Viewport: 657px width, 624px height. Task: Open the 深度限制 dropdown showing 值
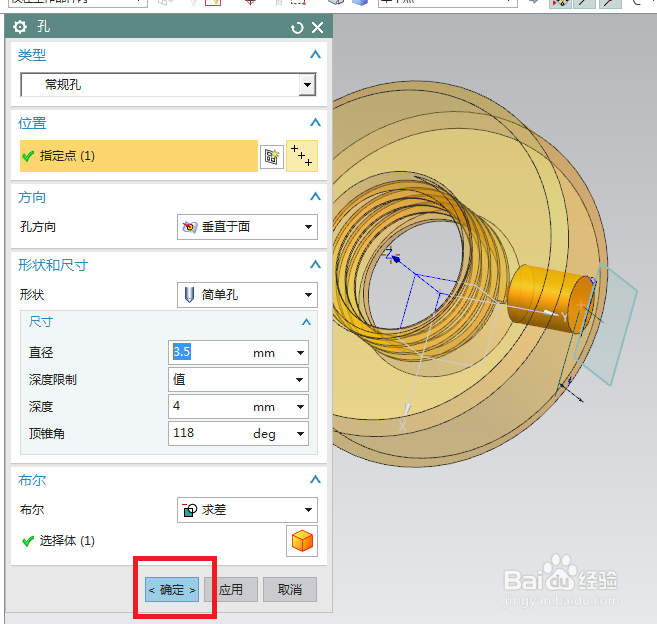(238, 380)
